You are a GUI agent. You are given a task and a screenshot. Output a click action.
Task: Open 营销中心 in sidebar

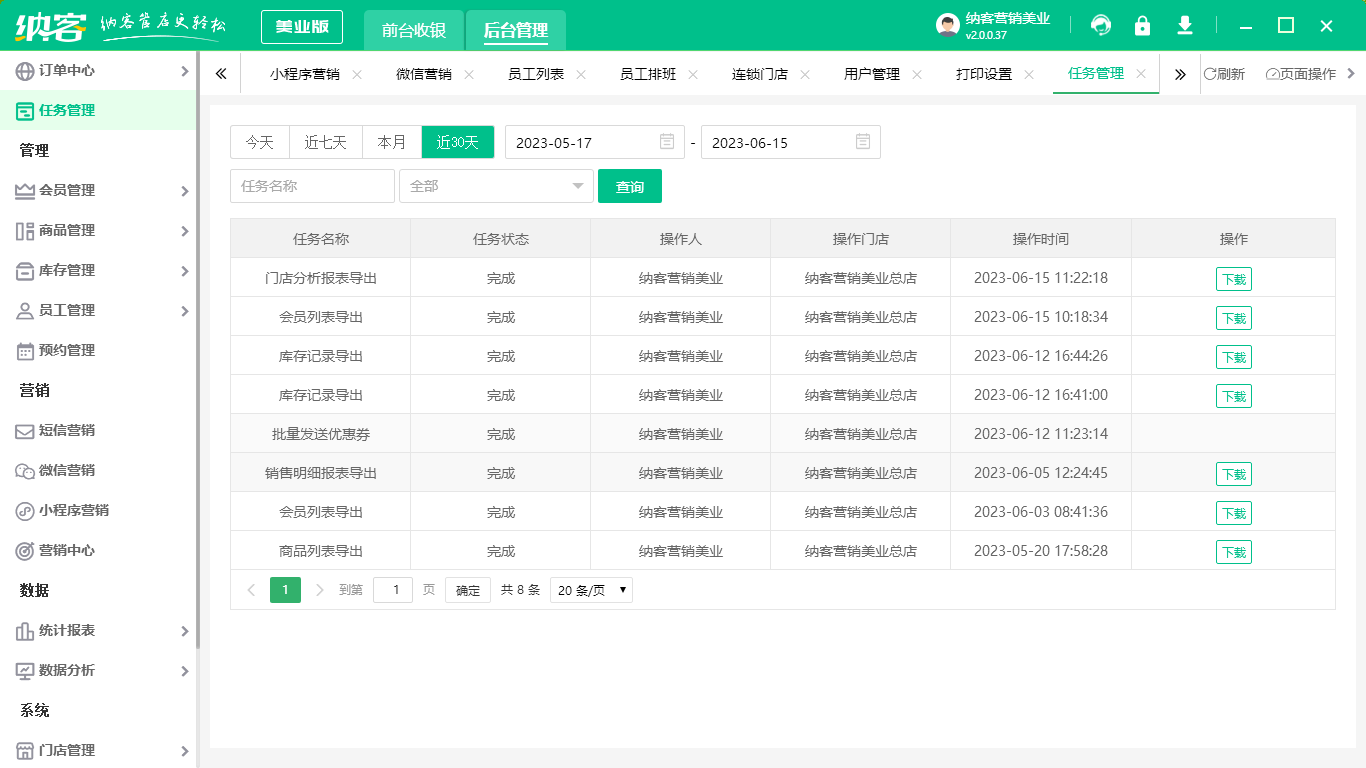pyautogui.click(x=98, y=550)
